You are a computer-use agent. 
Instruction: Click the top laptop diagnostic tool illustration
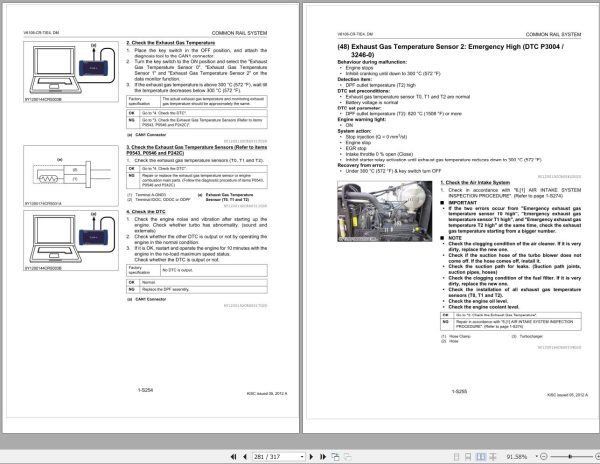pos(71,72)
